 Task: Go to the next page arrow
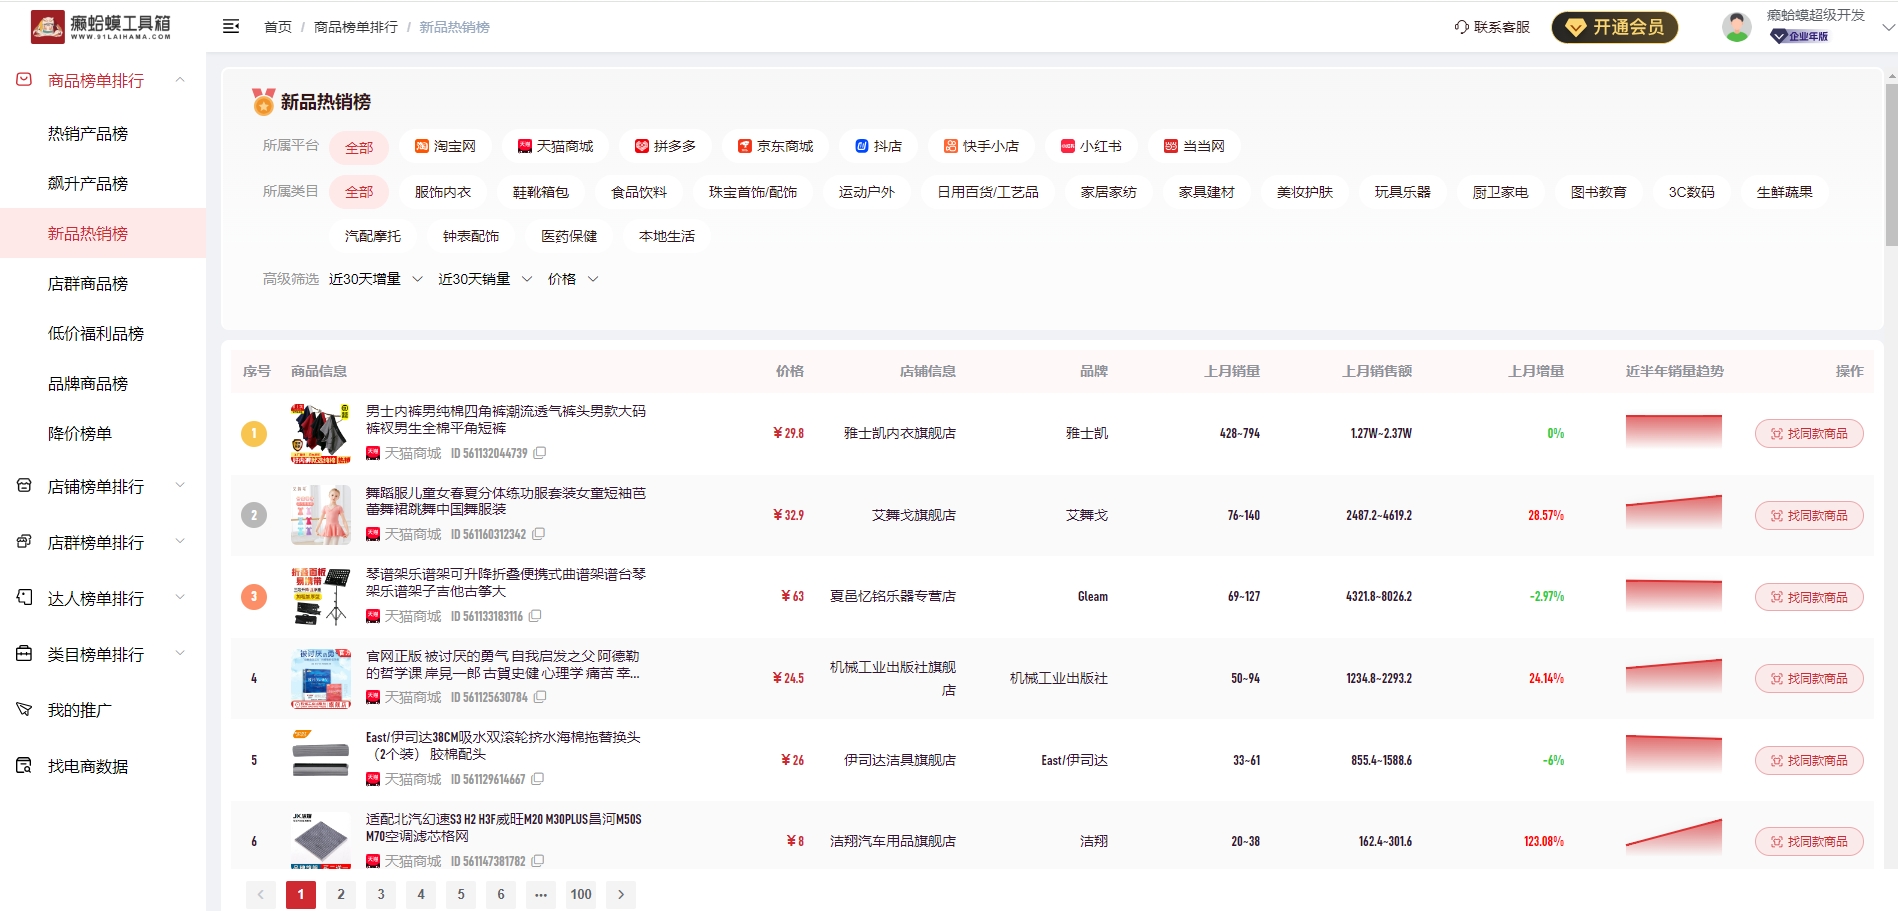(621, 894)
